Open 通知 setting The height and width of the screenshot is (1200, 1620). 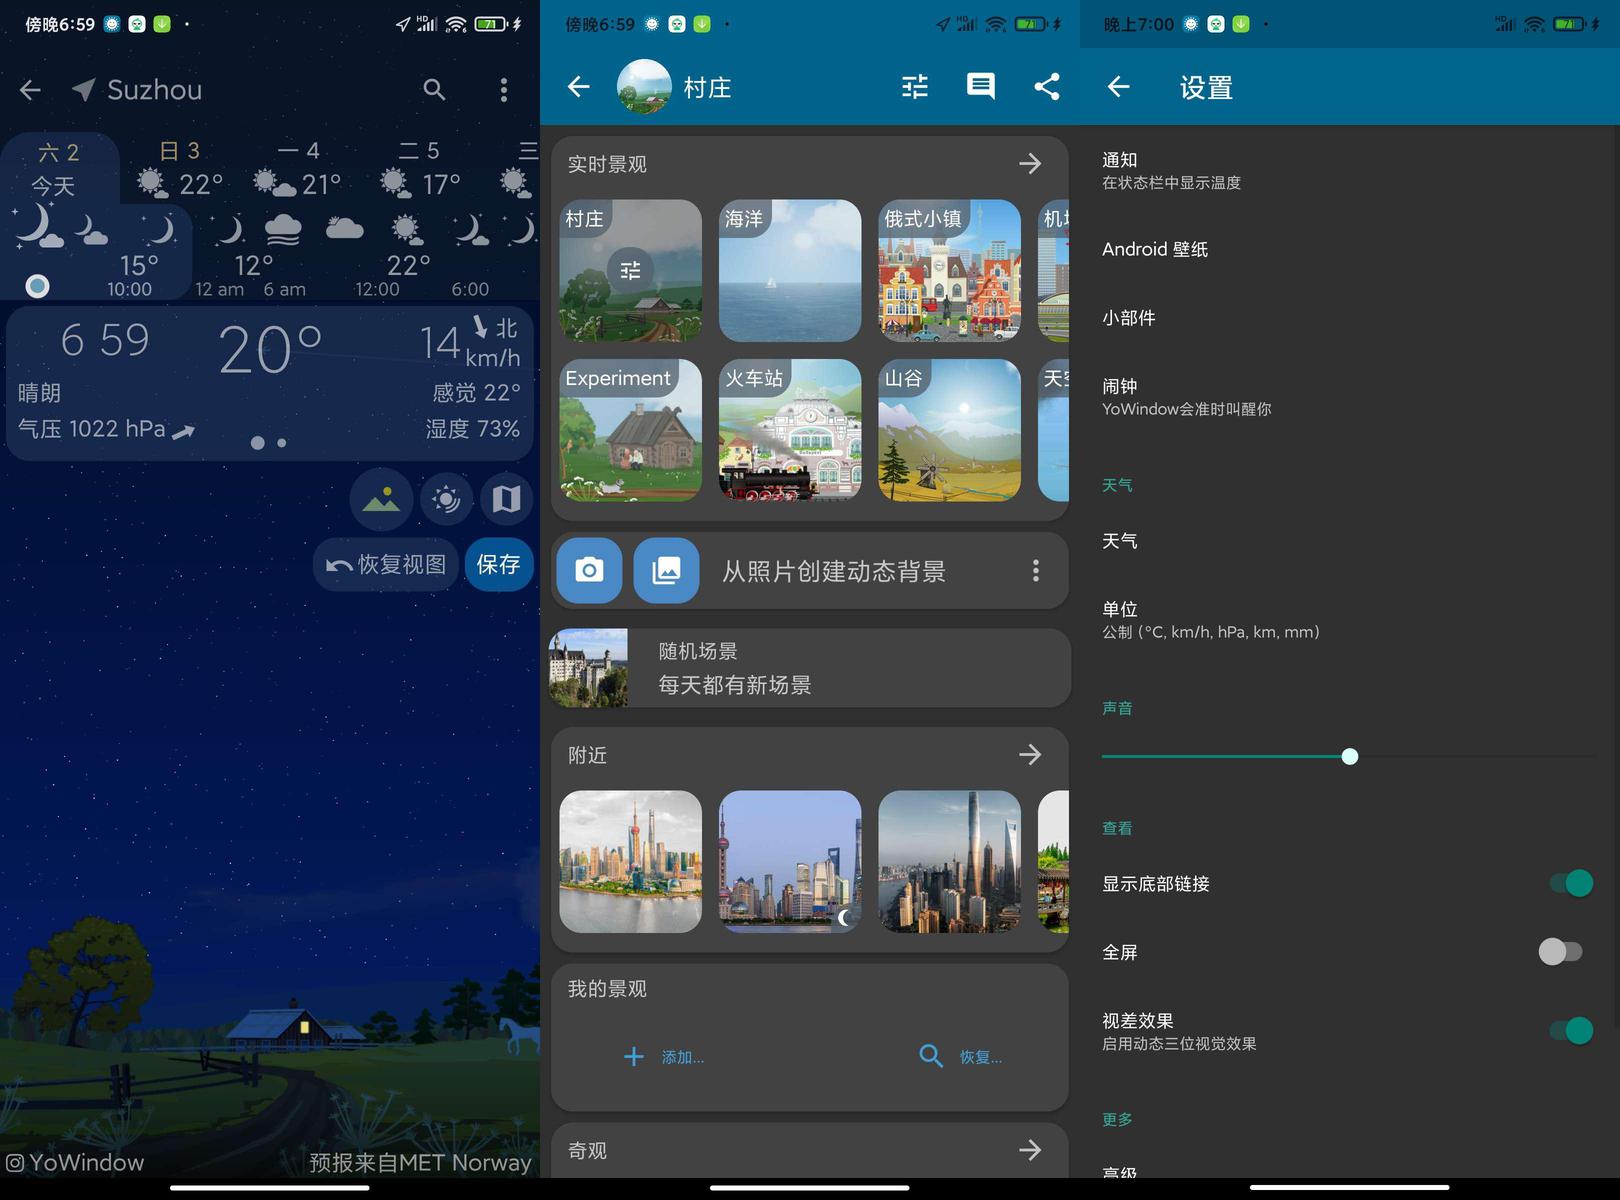(x=1350, y=170)
